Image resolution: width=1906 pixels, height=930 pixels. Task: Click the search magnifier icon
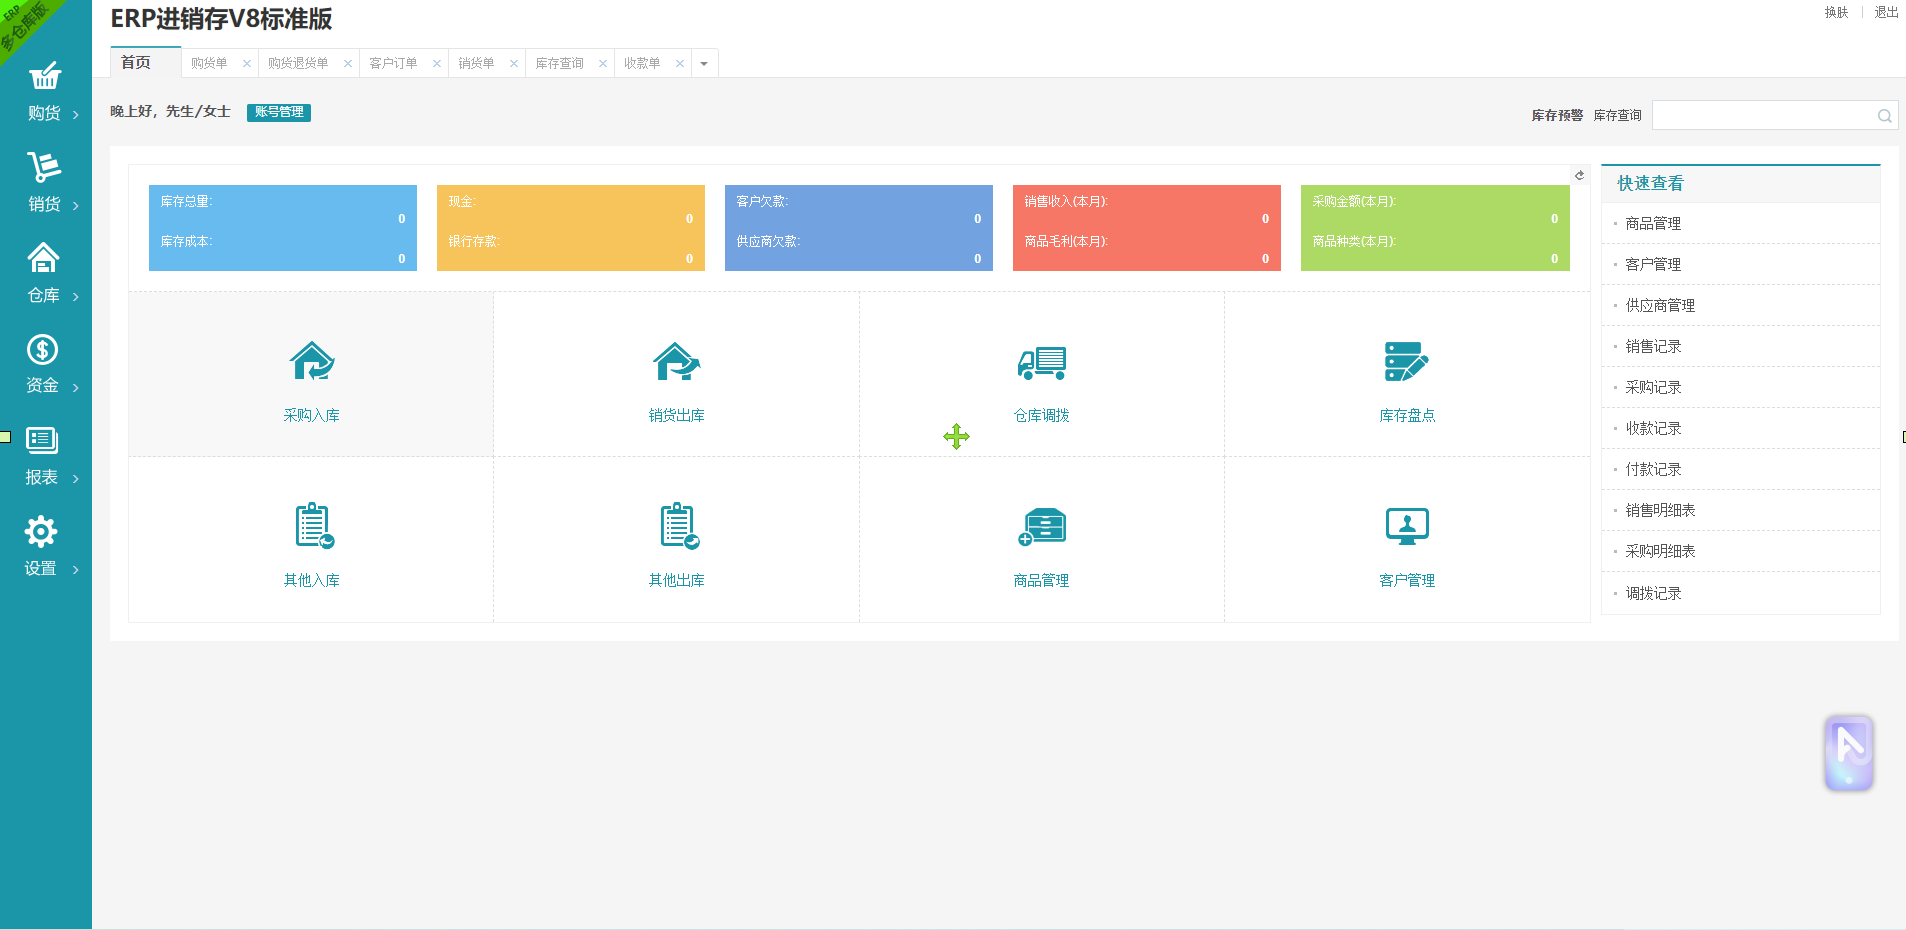pyautogui.click(x=1884, y=116)
